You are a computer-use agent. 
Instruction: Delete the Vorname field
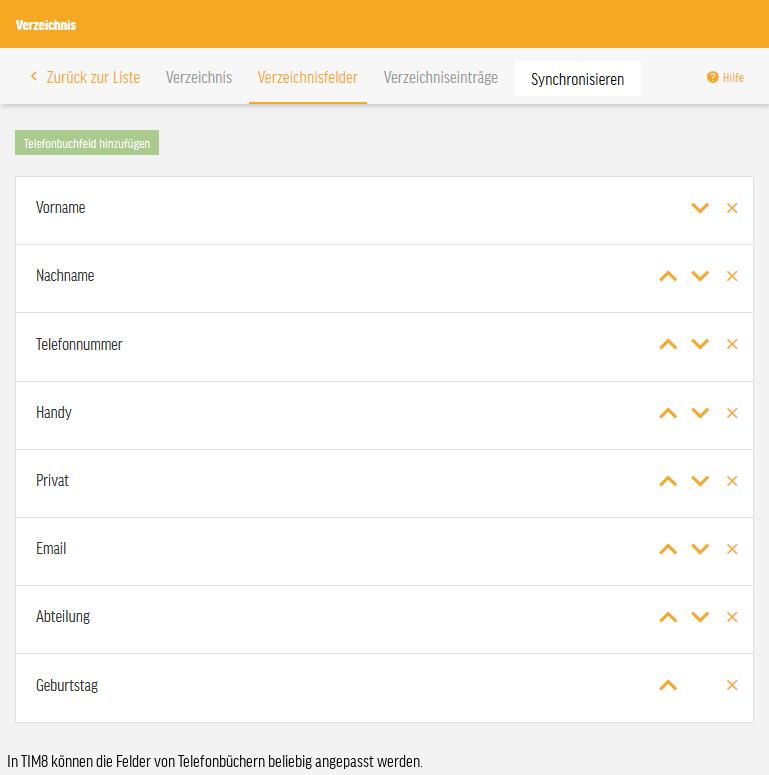tap(732, 208)
